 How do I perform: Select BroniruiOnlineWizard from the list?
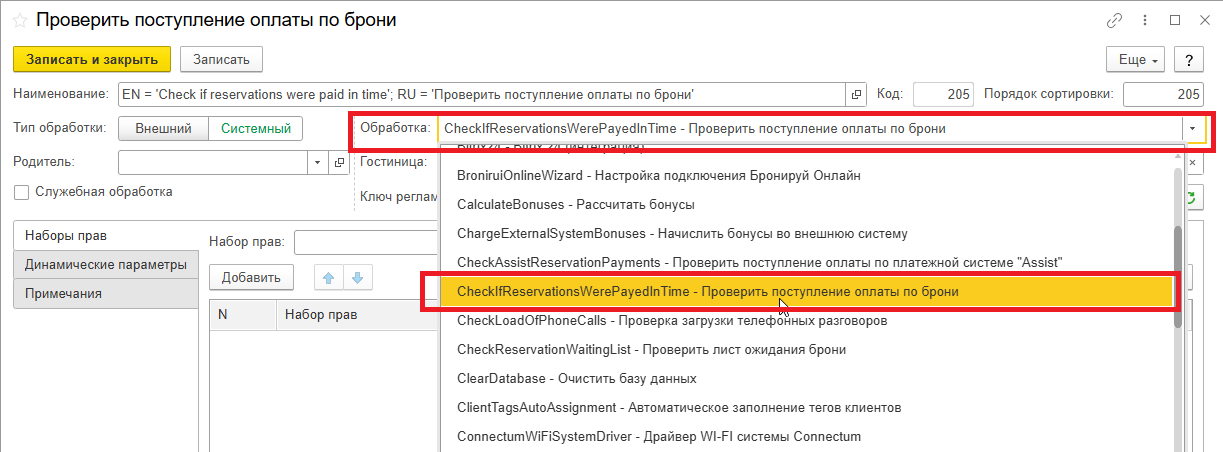coord(806,175)
